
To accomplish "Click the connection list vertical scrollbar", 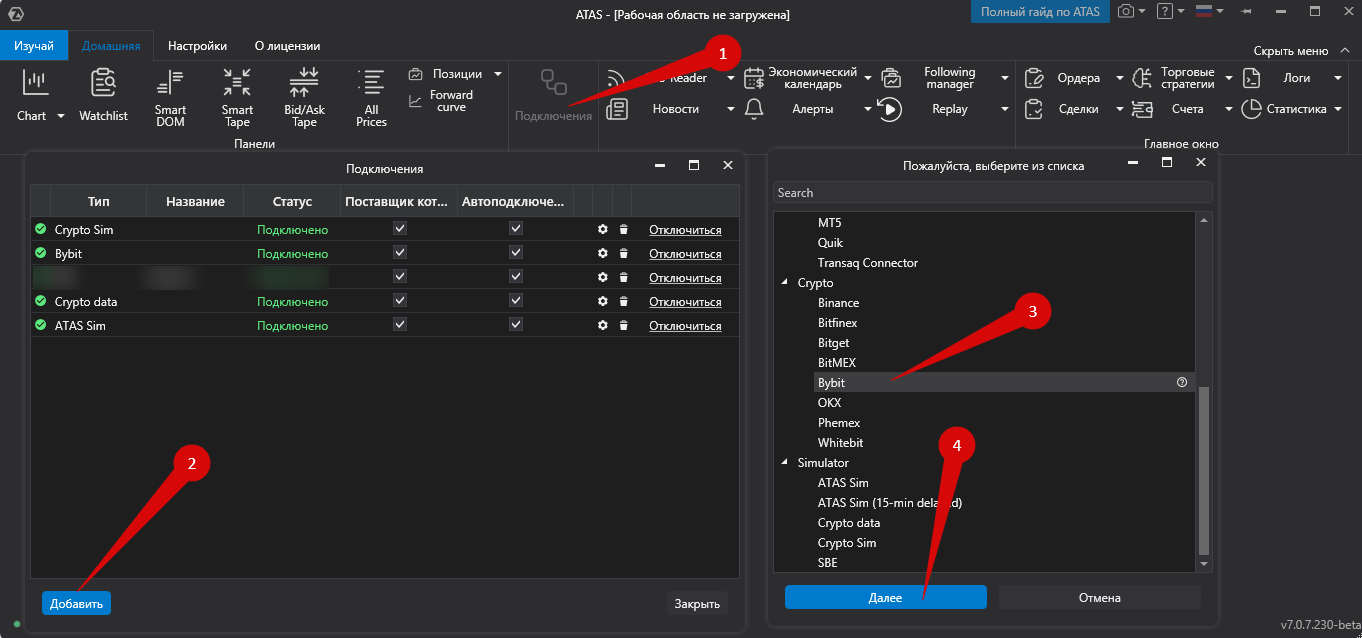I will (1204, 470).
